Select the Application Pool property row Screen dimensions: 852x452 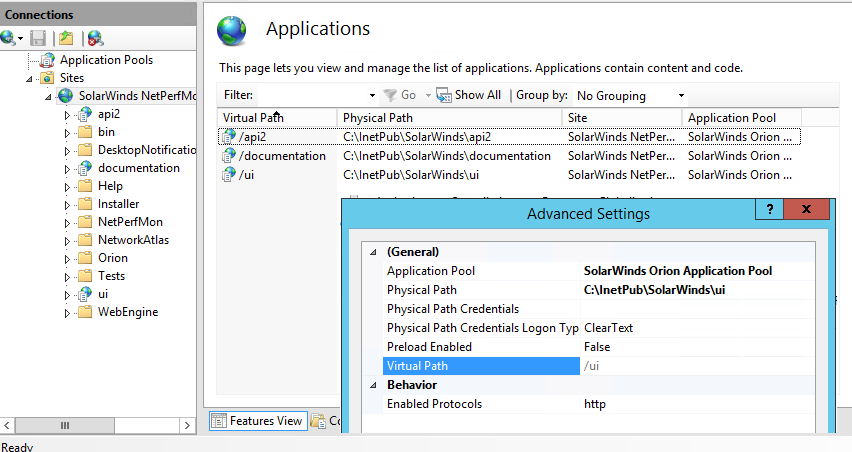tap(598, 271)
